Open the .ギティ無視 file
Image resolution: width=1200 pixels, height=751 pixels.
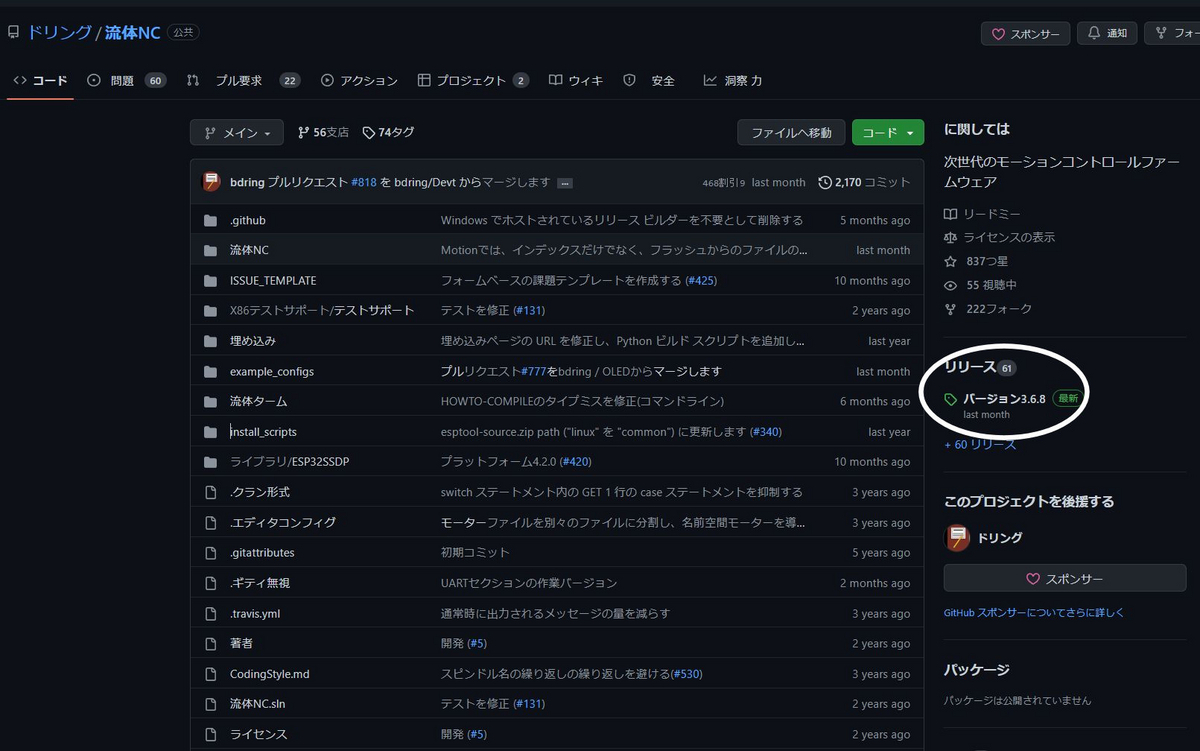[260, 583]
